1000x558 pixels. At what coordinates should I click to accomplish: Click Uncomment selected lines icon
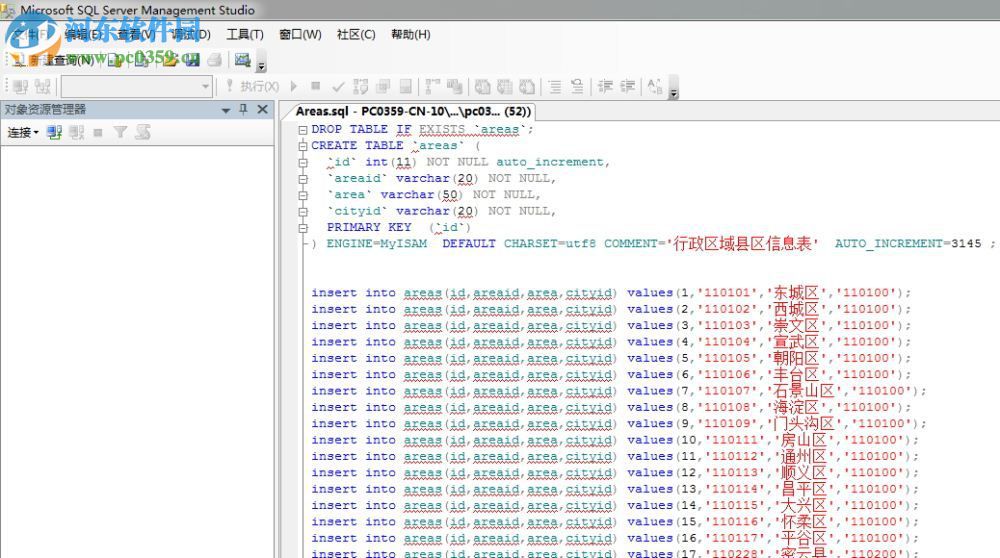point(577,86)
